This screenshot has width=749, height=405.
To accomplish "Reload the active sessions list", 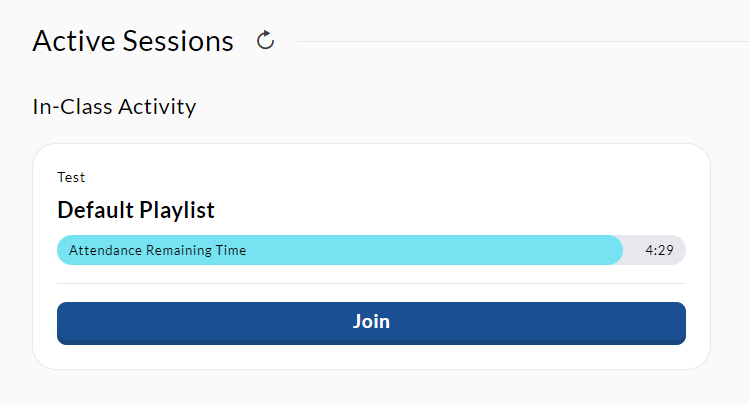I will tap(266, 41).
